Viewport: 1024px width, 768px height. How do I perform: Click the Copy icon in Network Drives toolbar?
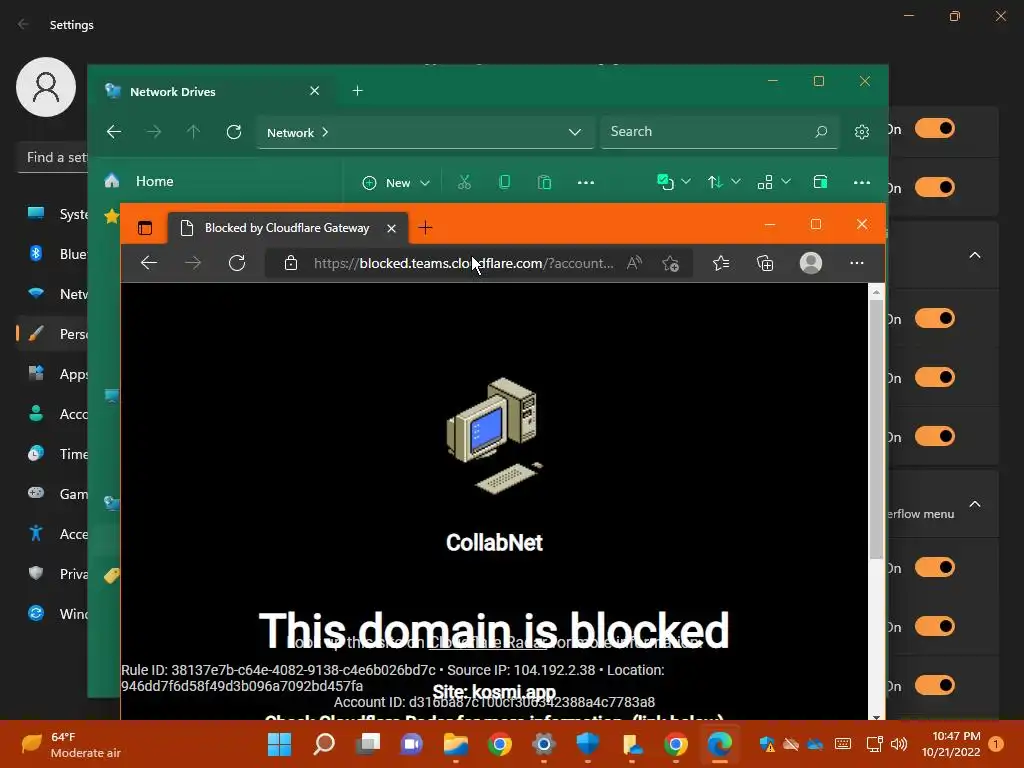tap(504, 182)
